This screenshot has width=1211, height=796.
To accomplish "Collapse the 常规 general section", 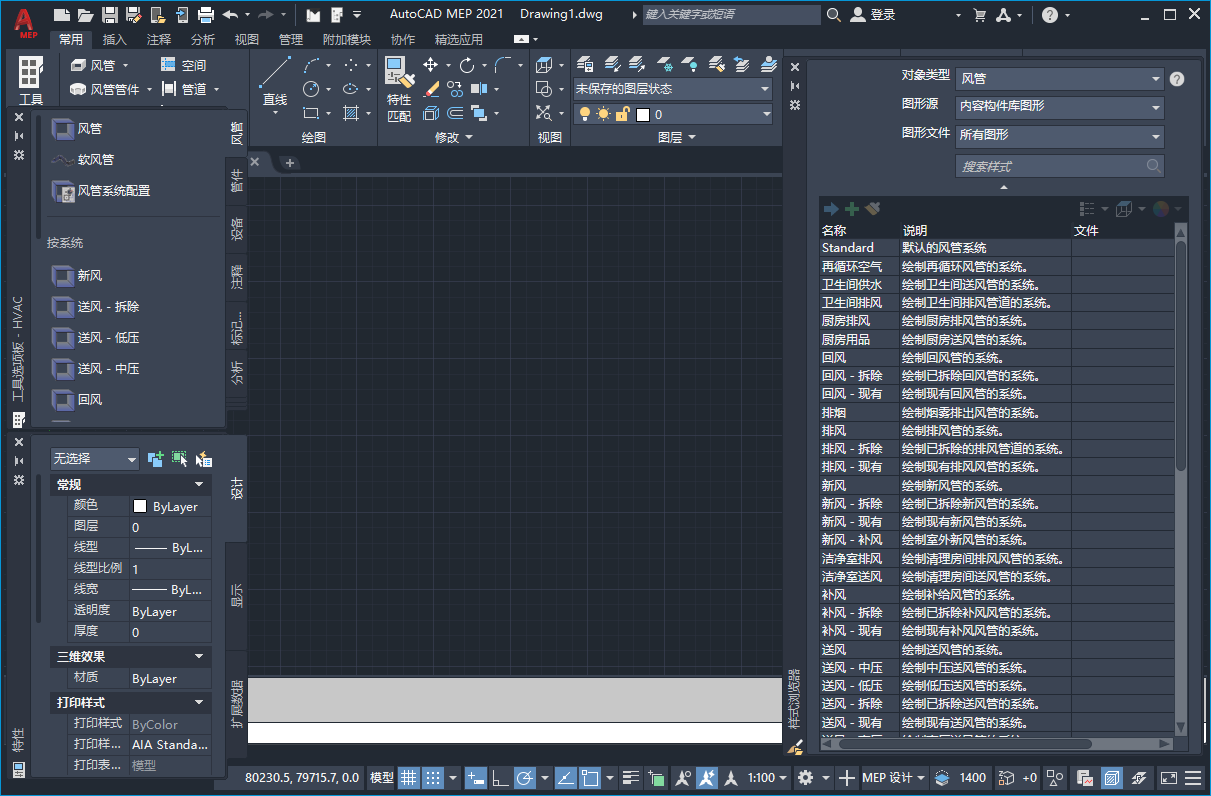I will coord(130,484).
